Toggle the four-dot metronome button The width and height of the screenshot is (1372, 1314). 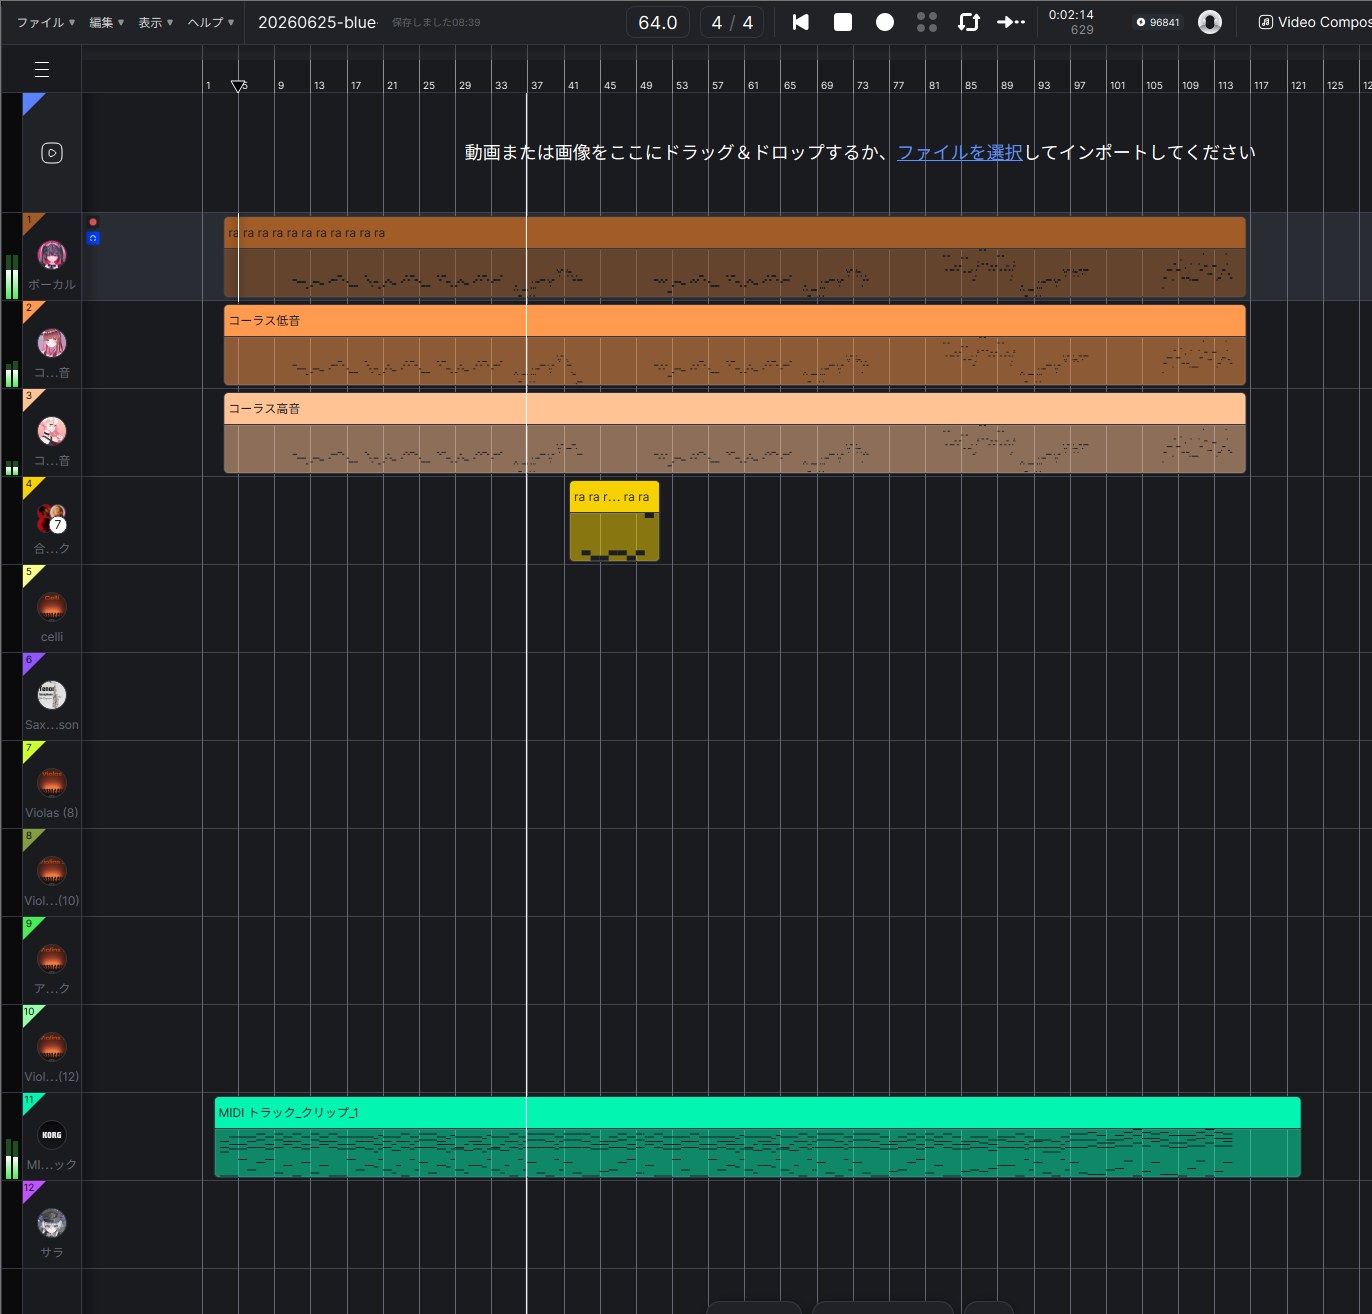click(927, 22)
